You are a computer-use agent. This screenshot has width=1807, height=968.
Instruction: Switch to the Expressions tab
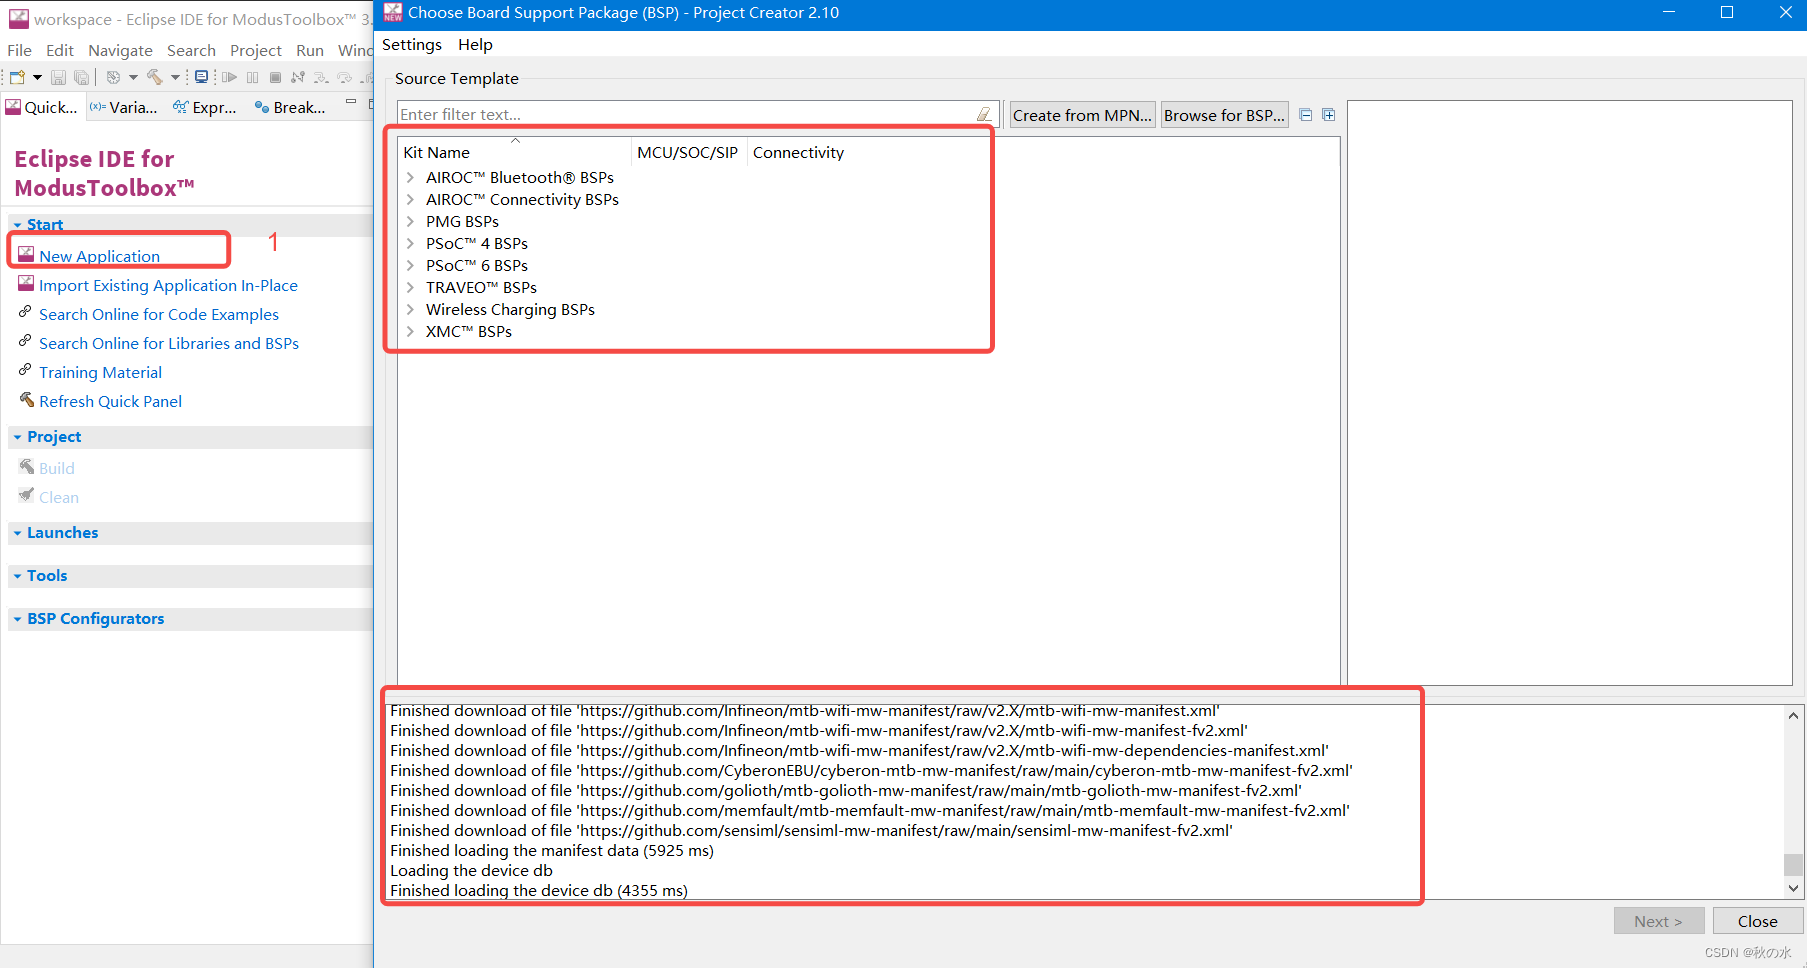coord(204,107)
